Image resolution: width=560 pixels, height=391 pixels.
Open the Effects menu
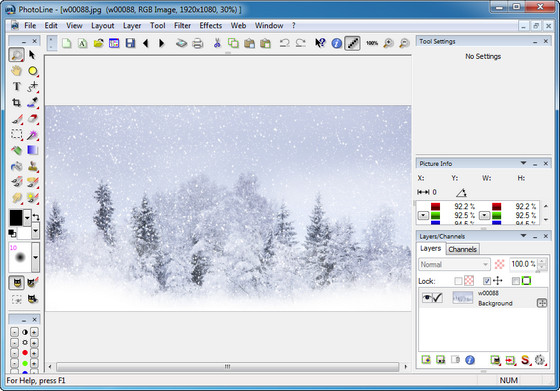click(x=211, y=26)
